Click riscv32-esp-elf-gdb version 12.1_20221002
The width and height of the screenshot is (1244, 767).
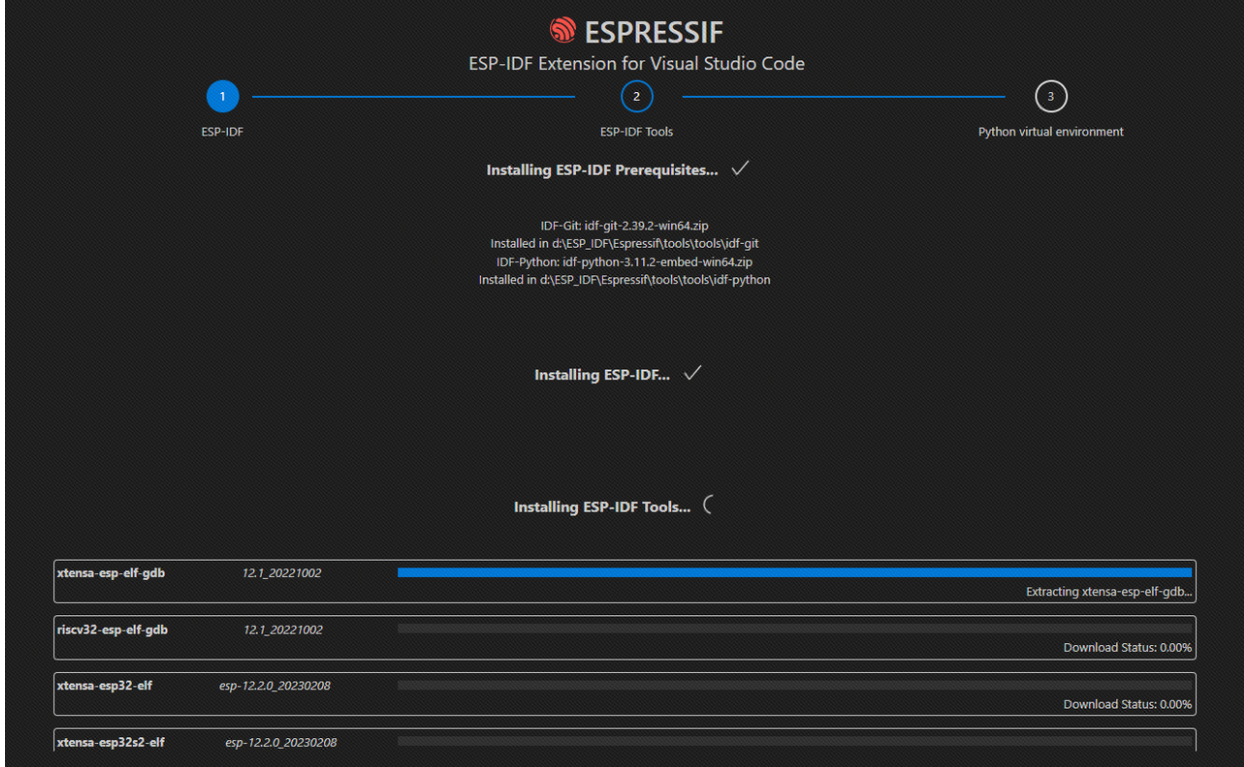[283, 630]
